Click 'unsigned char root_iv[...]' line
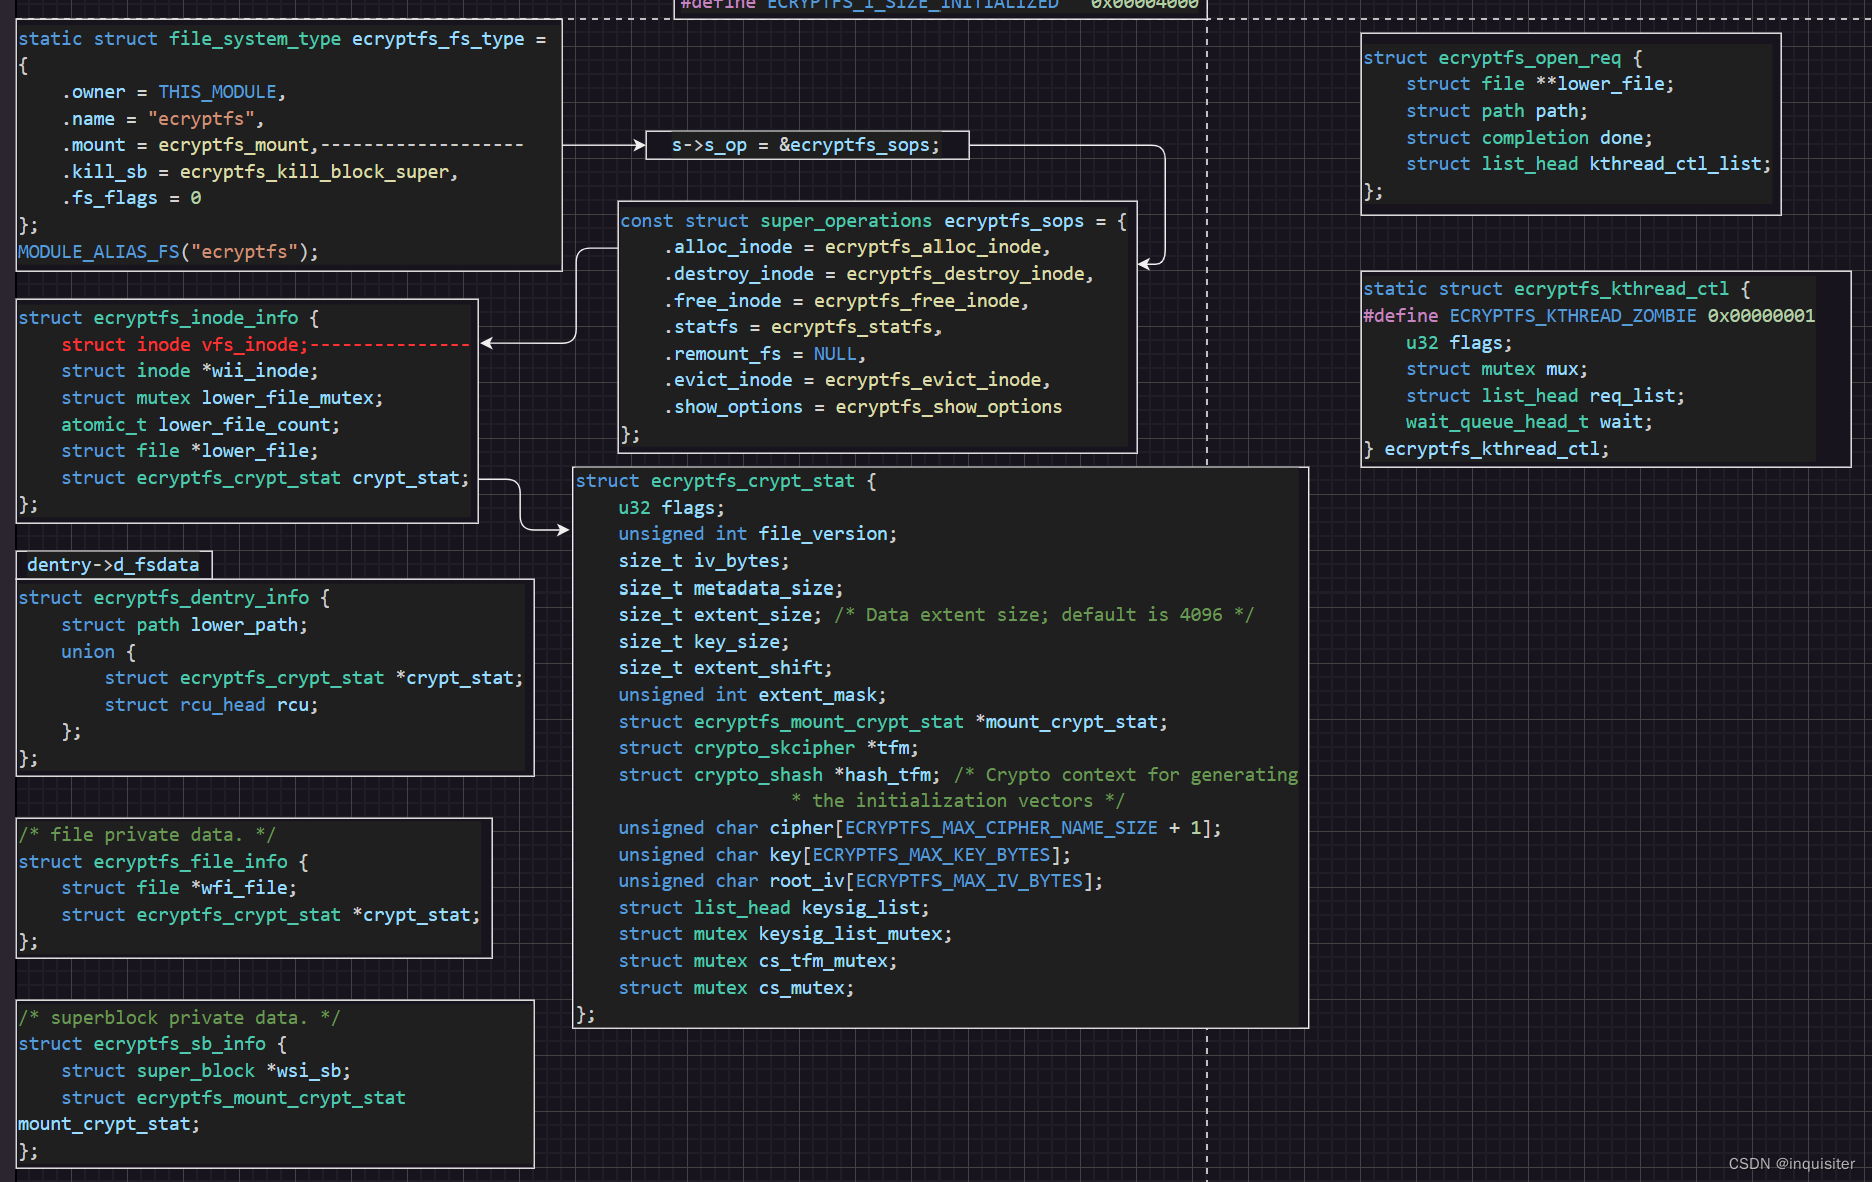Screen dimensions: 1872x1182 860,881
